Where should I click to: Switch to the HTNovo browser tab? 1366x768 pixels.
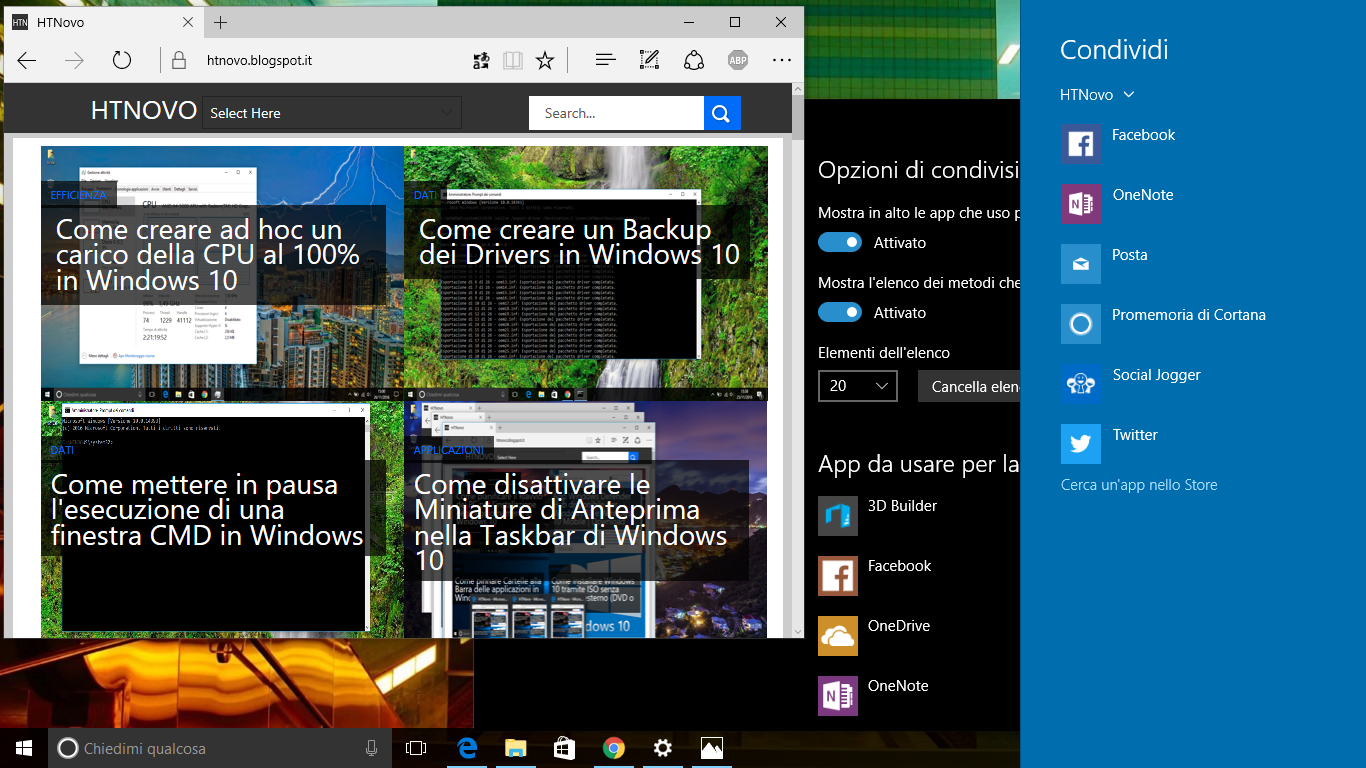pos(103,22)
